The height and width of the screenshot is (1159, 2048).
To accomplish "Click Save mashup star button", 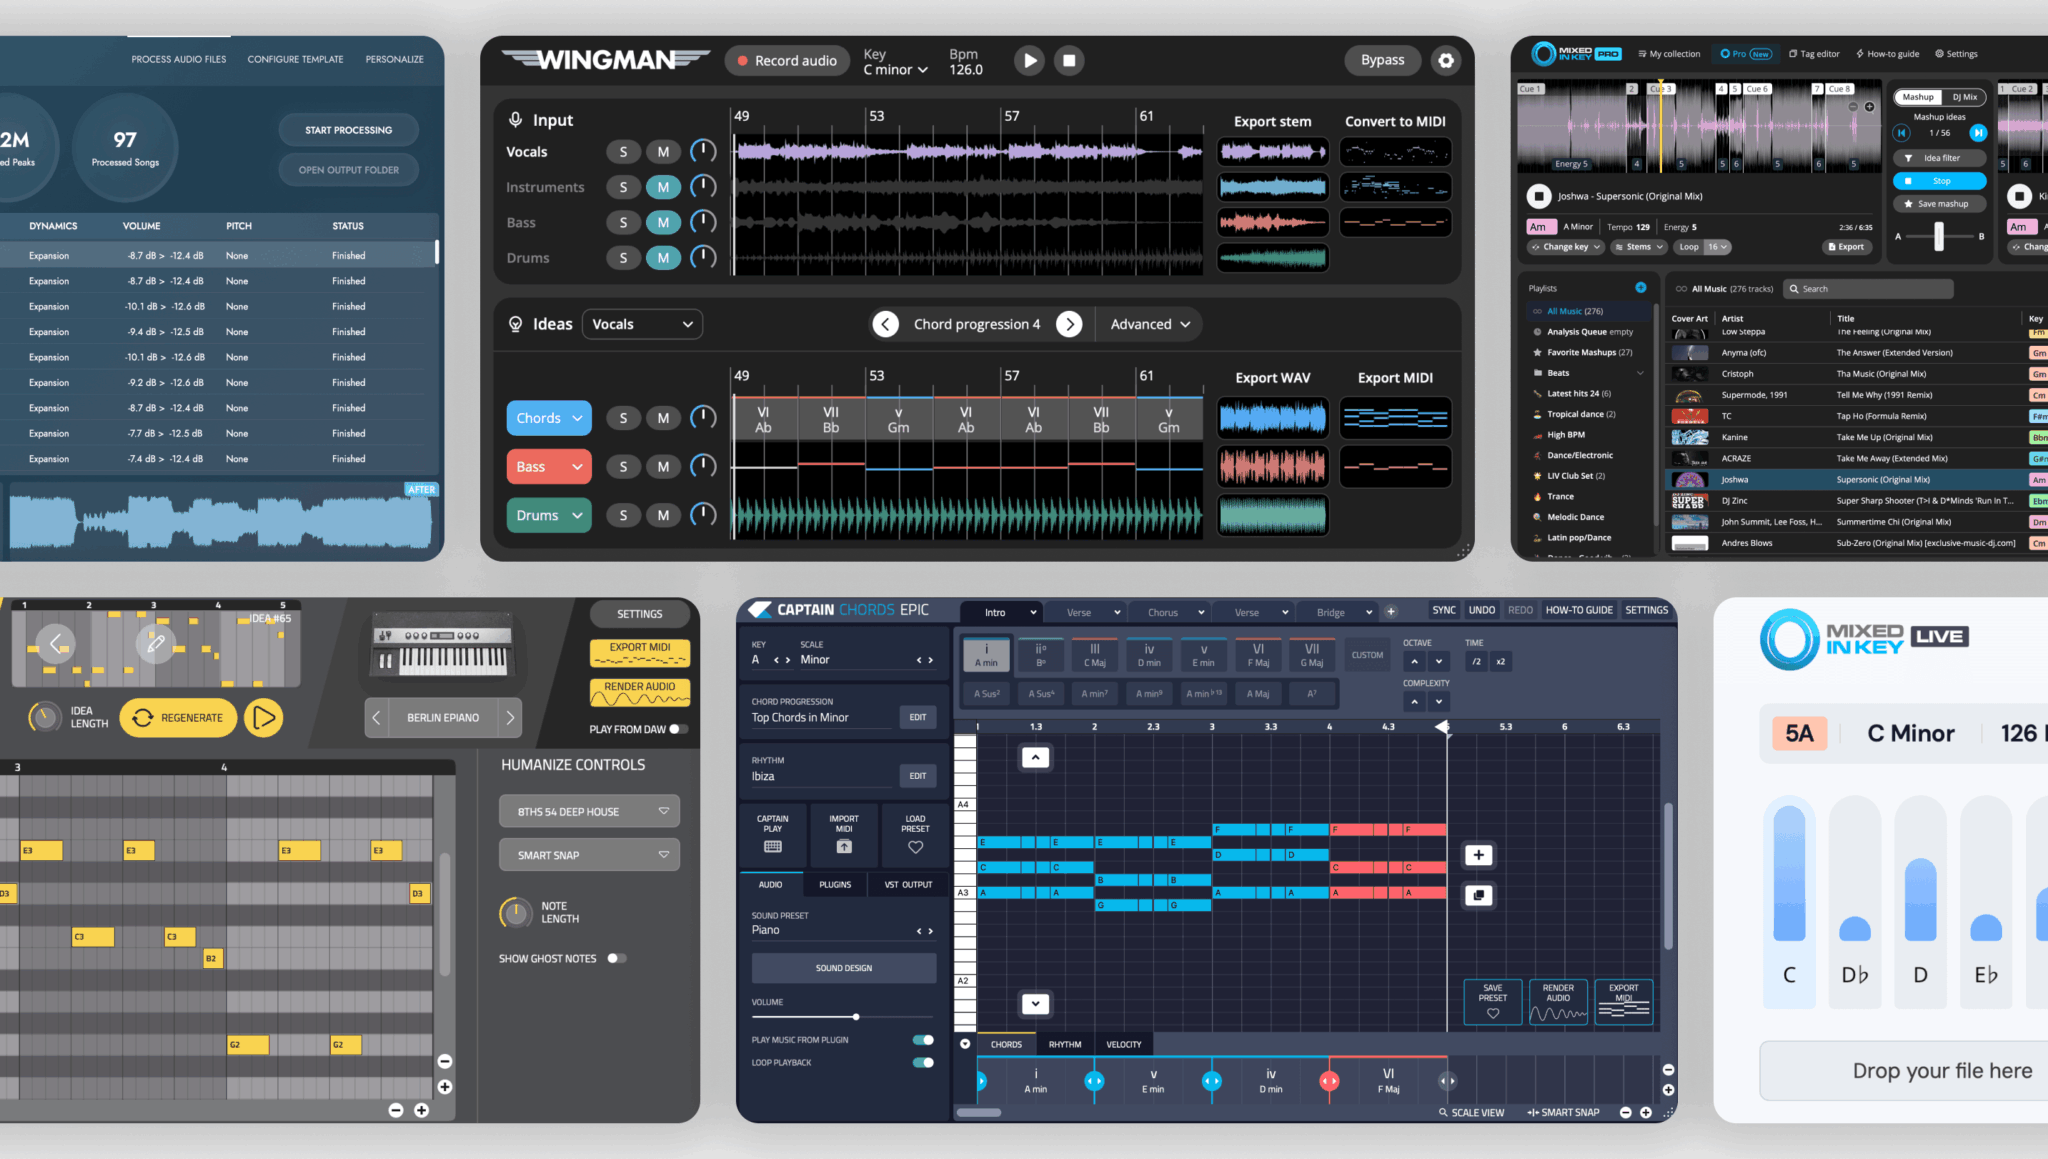I will pos(1939,204).
